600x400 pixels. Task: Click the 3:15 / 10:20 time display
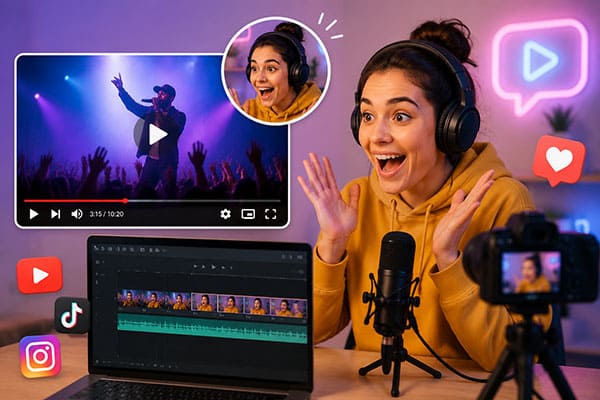pos(106,214)
